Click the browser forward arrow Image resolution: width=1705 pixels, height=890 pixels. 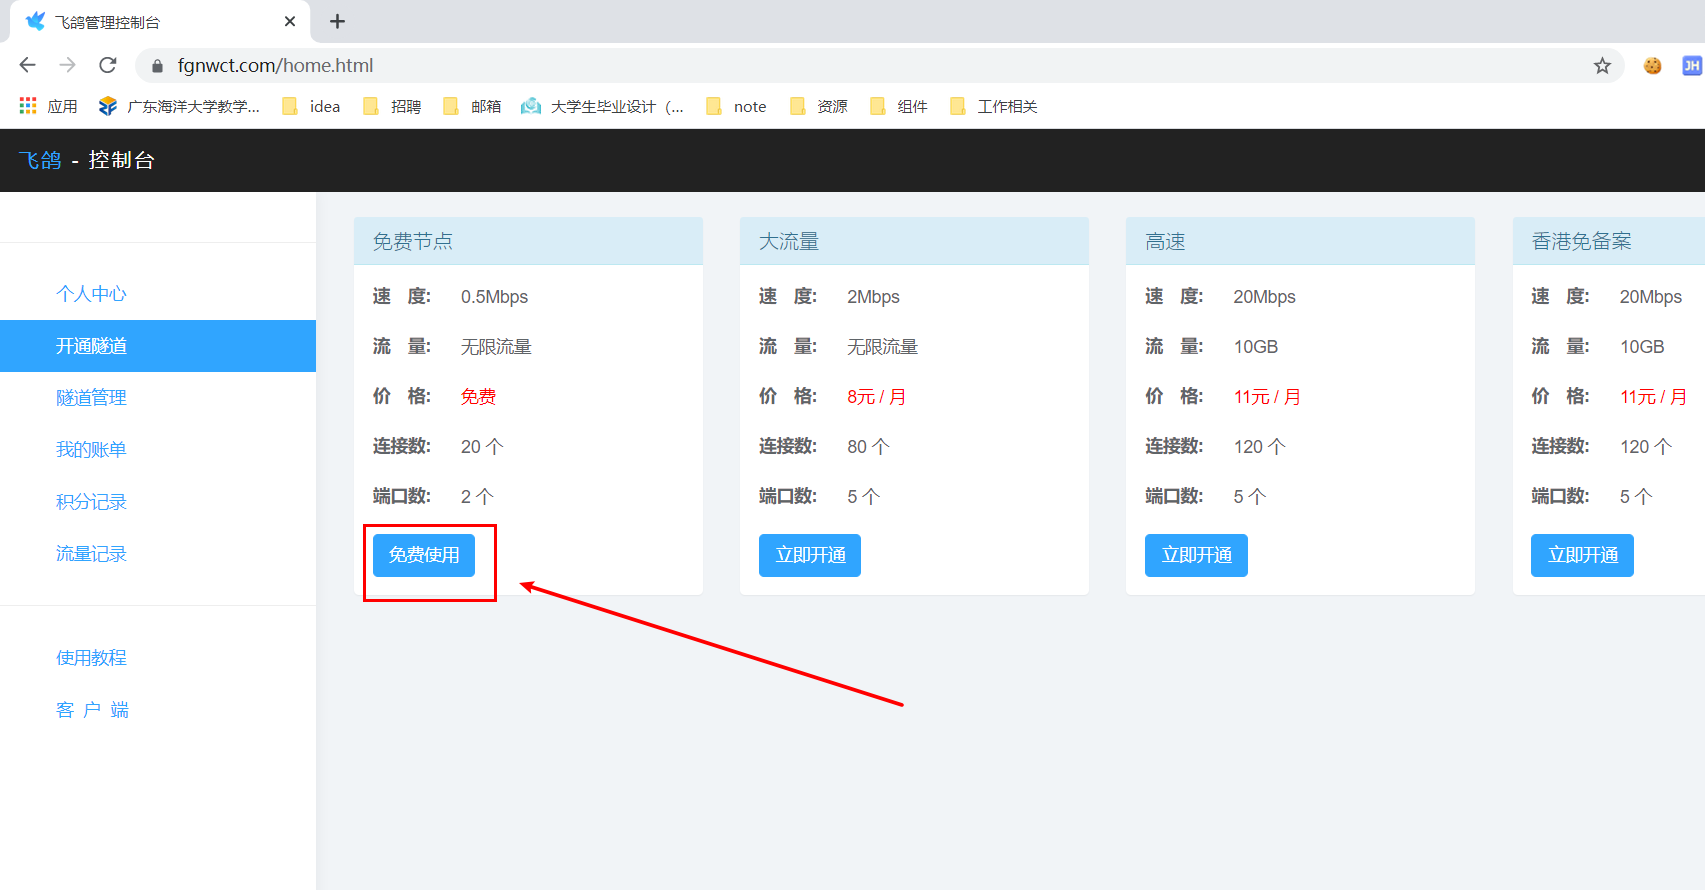[x=67, y=65]
